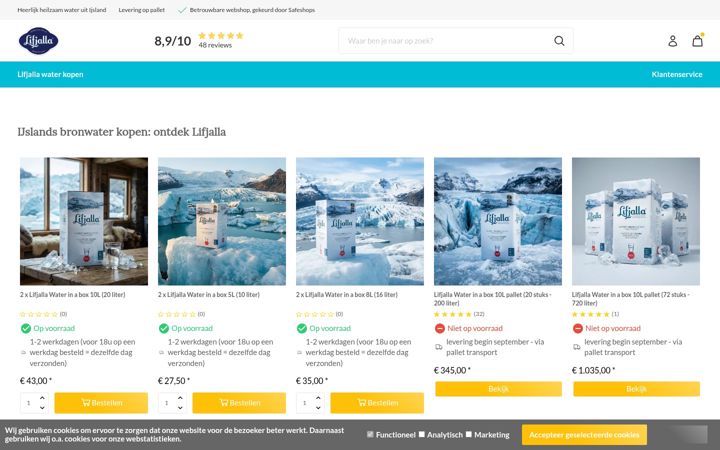Click red out-of-stock icon for 20 stuks pallet
The width and height of the screenshot is (720, 450).
click(x=440, y=328)
